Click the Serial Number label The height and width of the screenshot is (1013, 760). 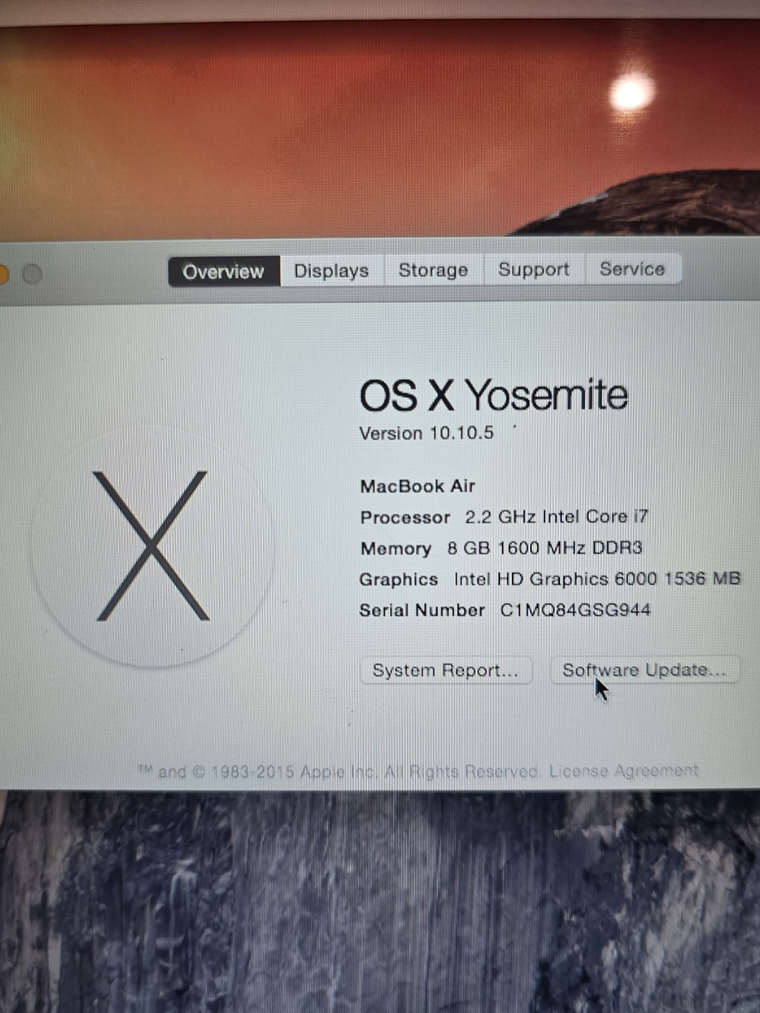[x=422, y=611]
